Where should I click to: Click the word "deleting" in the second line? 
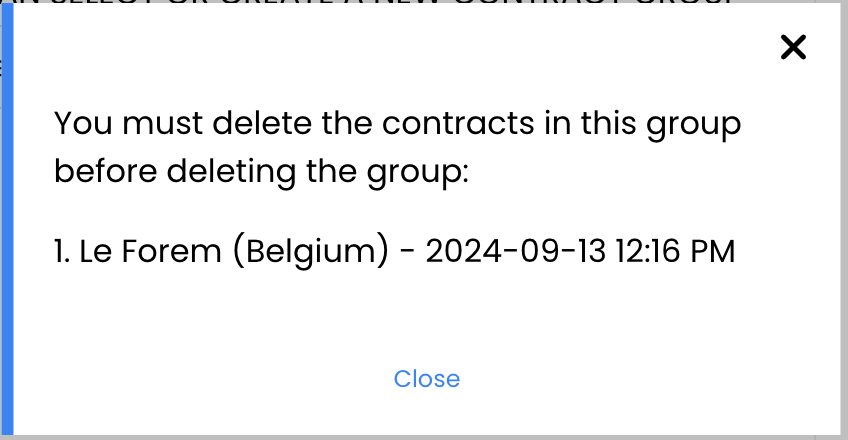point(231,173)
